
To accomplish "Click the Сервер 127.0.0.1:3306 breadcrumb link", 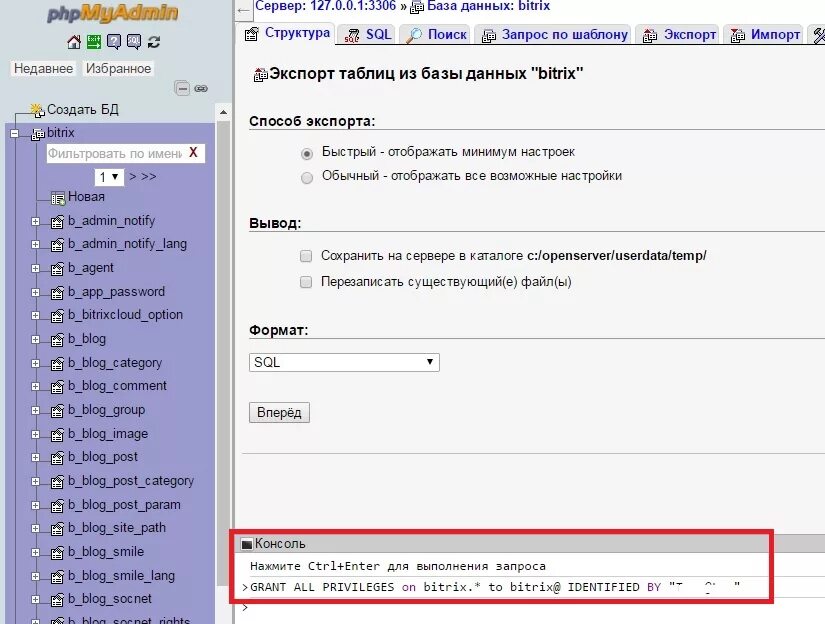I will 325,6.
